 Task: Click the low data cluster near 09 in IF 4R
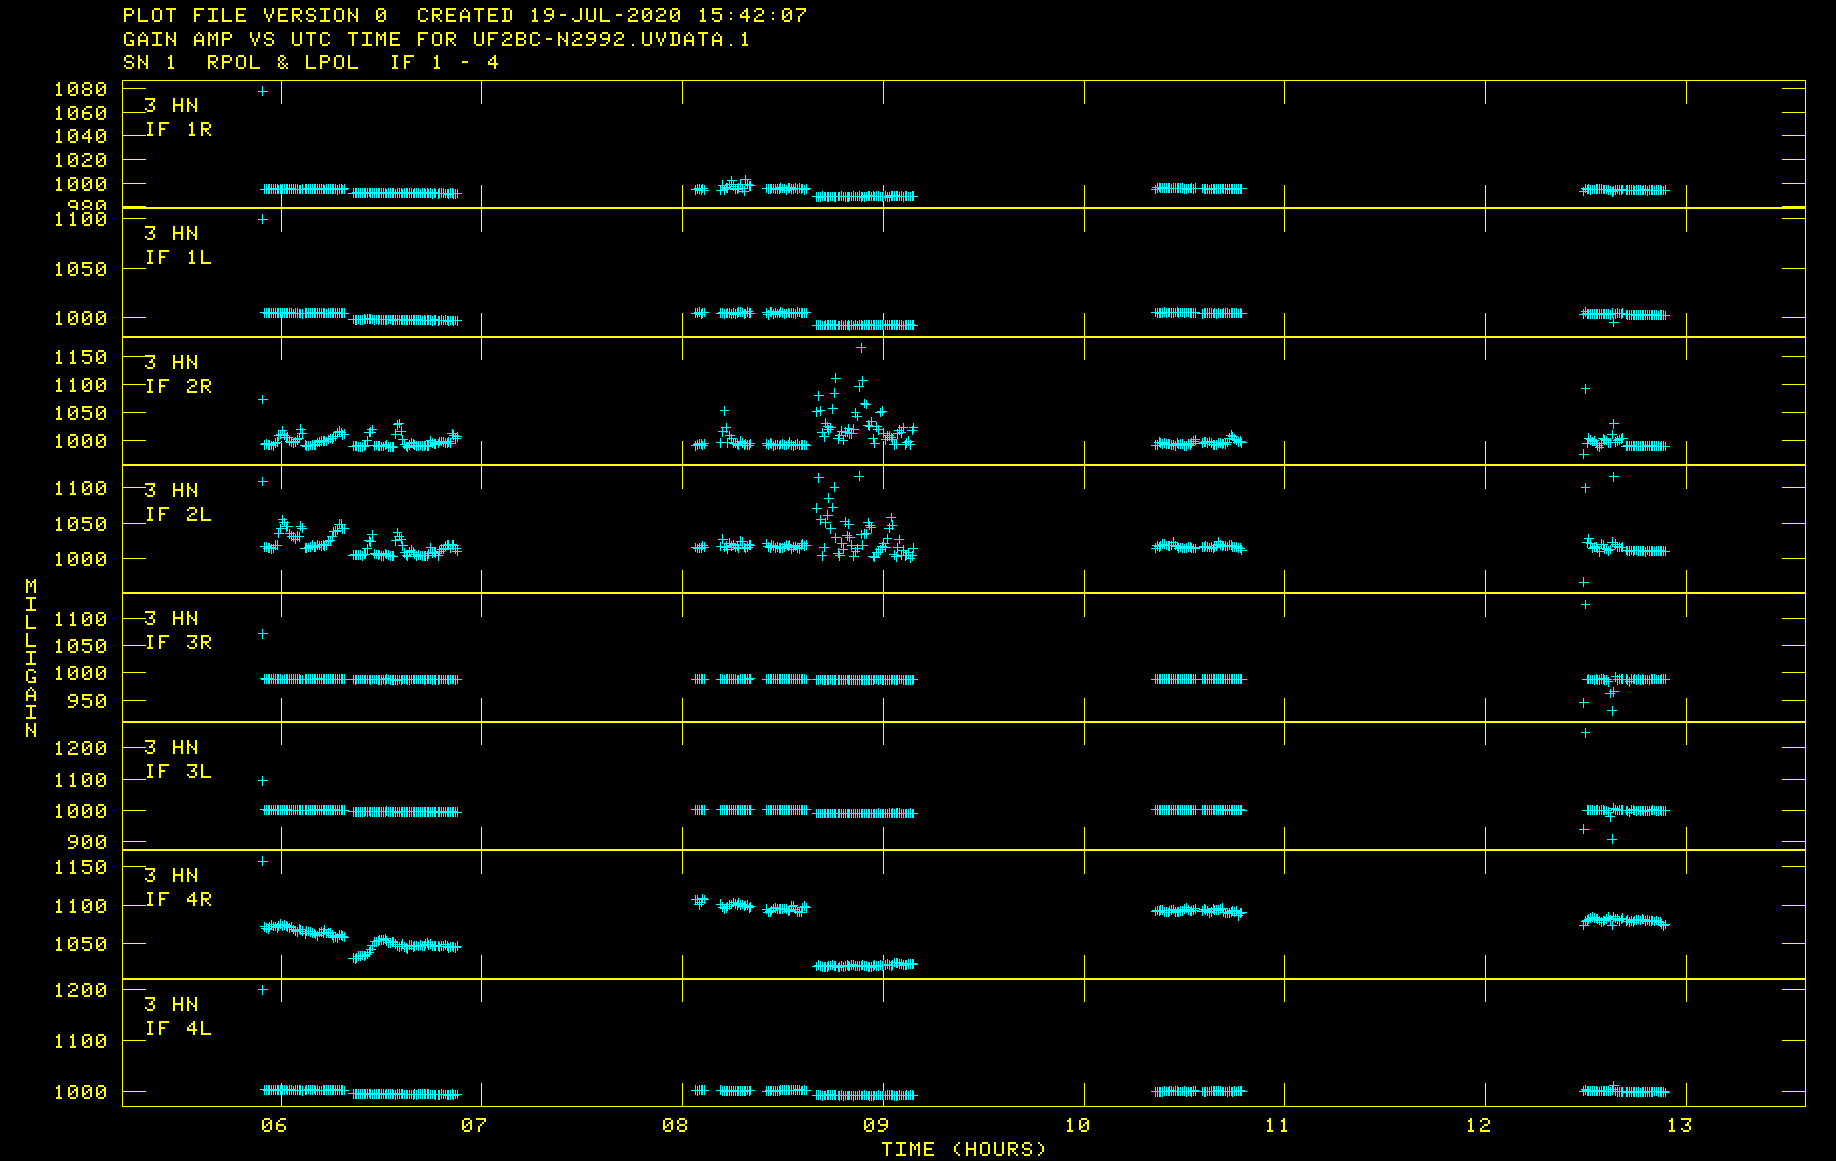865,965
